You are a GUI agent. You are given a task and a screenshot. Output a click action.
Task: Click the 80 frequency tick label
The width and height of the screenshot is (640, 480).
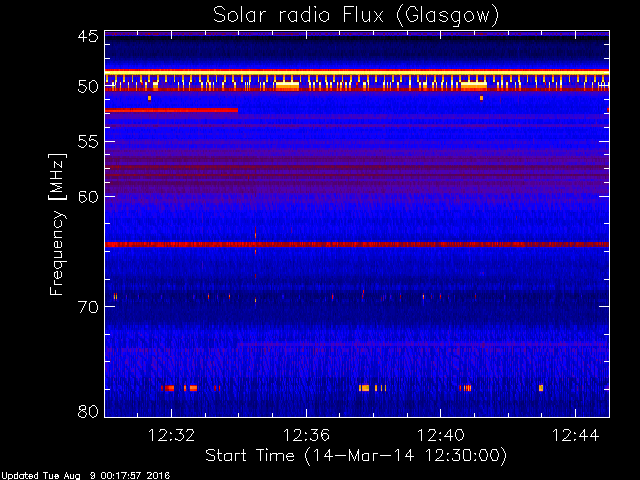[88, 411]
